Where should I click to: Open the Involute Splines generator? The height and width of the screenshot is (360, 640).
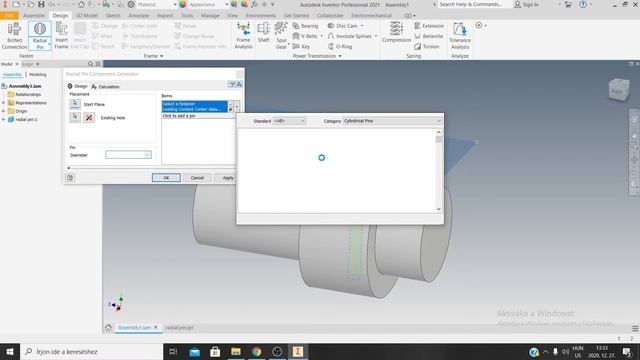[x=350, y=36]
